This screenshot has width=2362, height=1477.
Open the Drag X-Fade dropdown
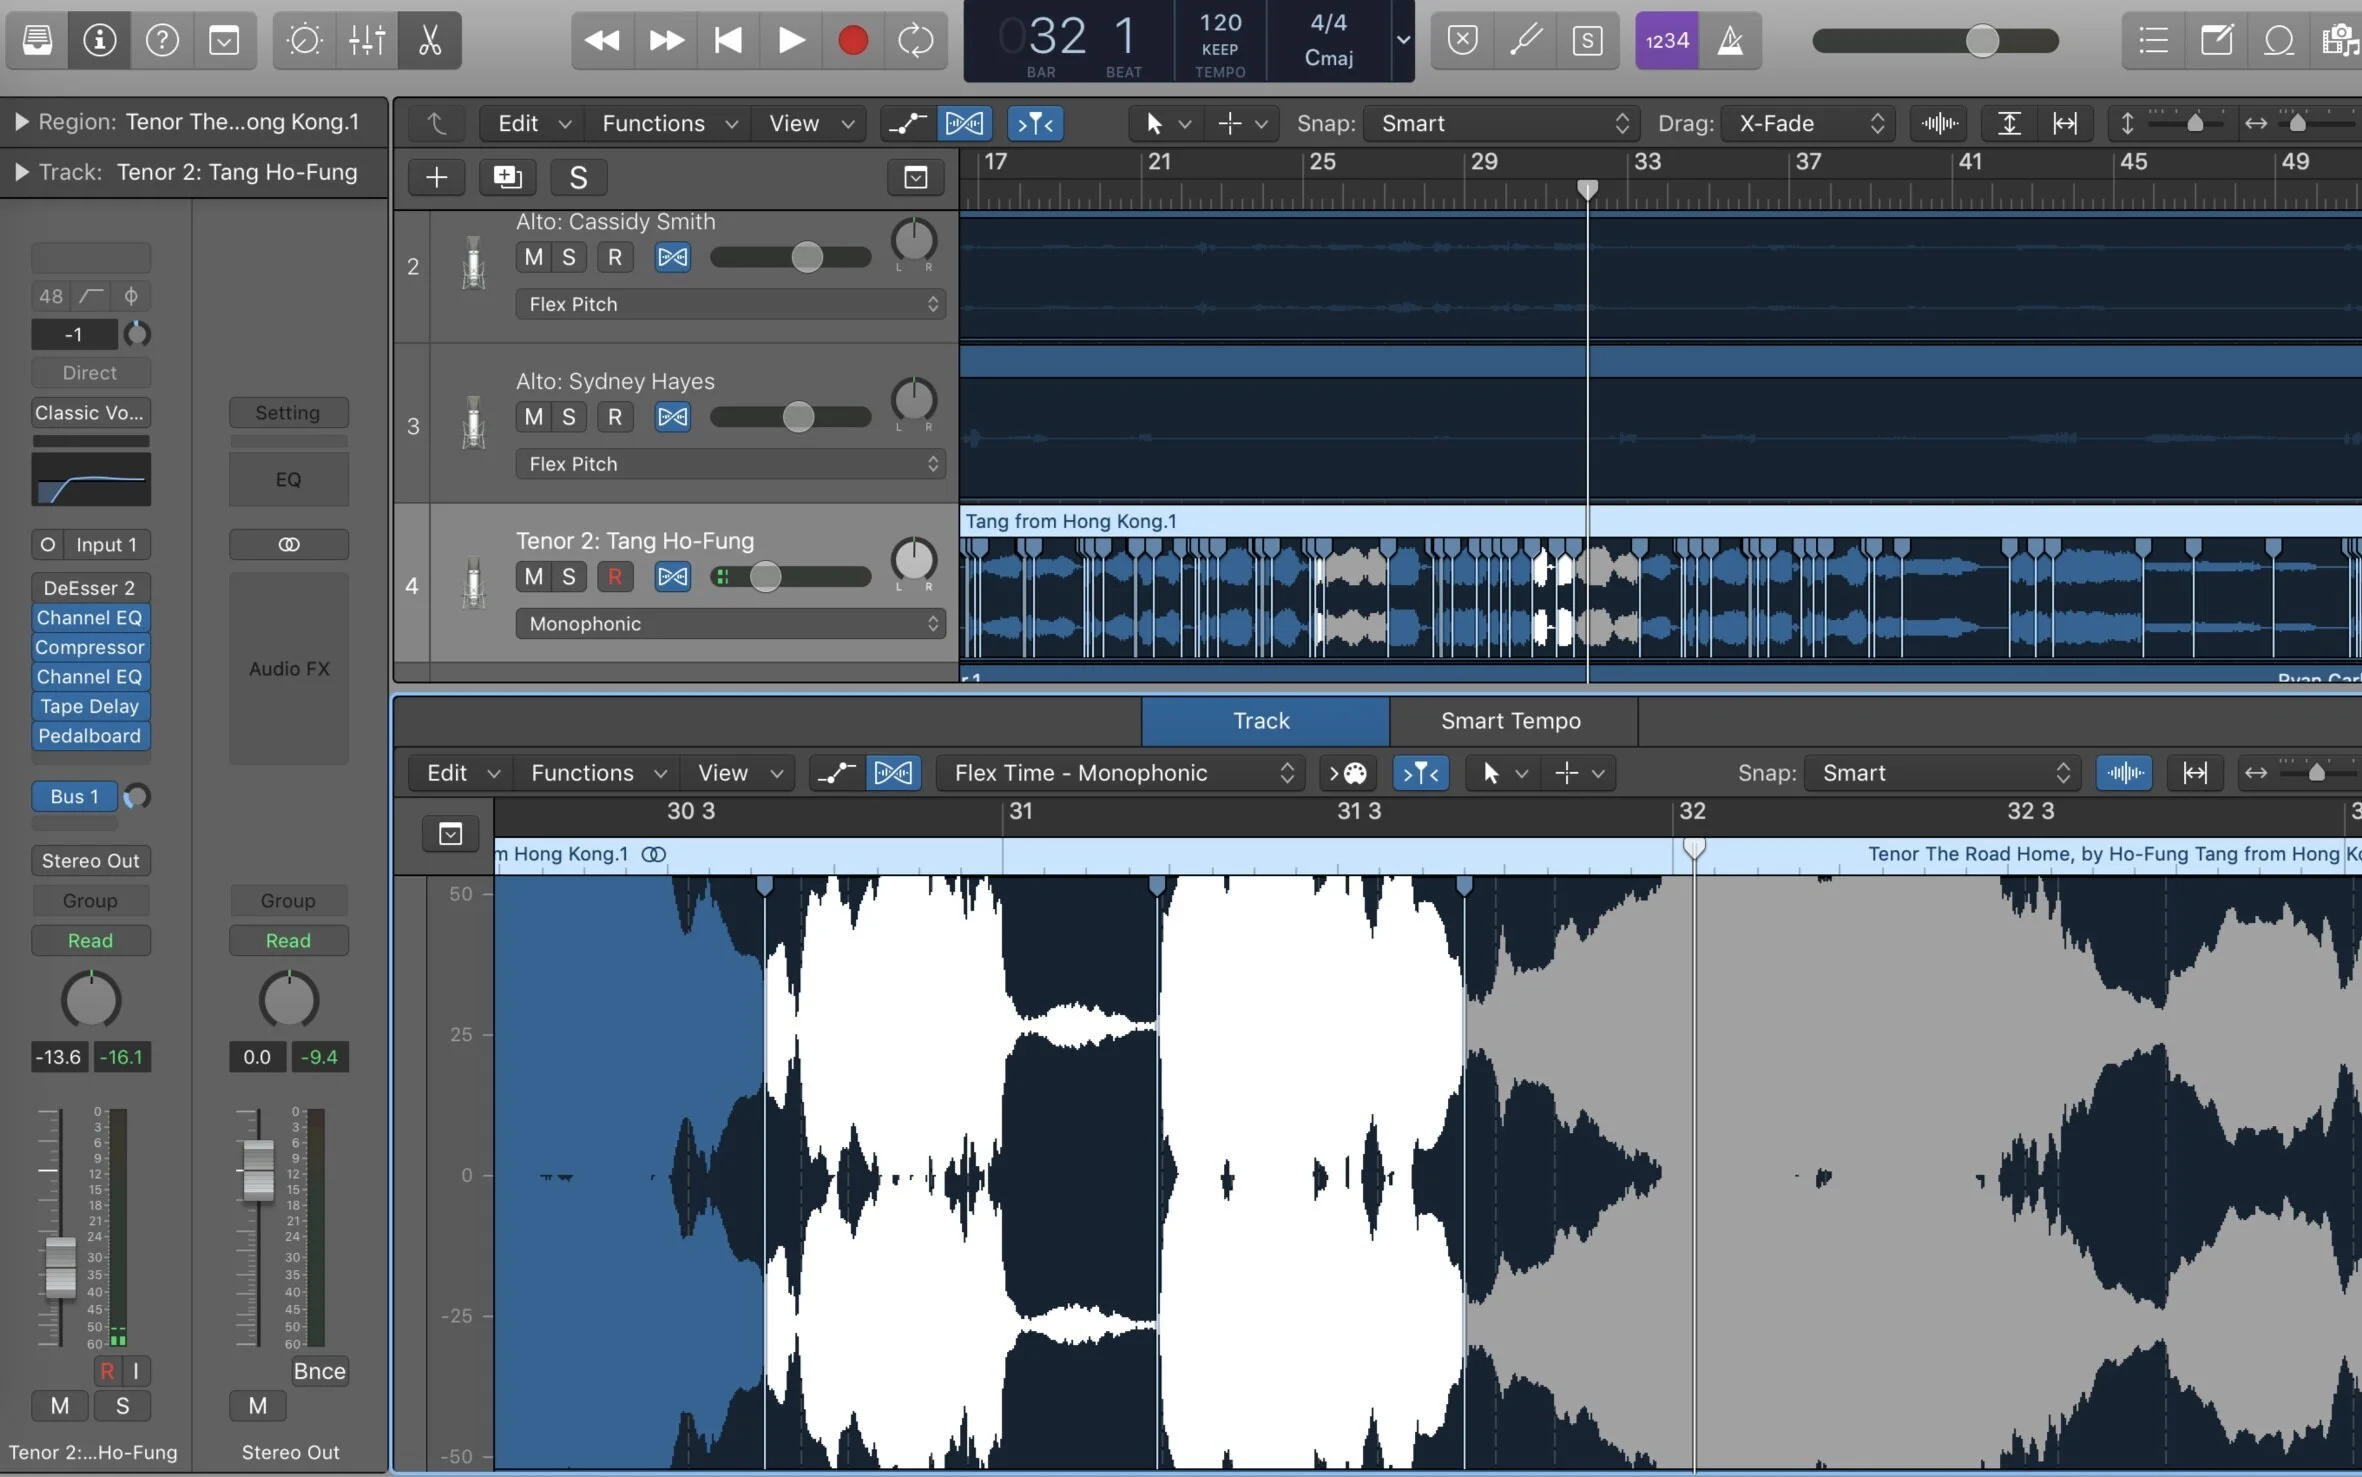1810,123
